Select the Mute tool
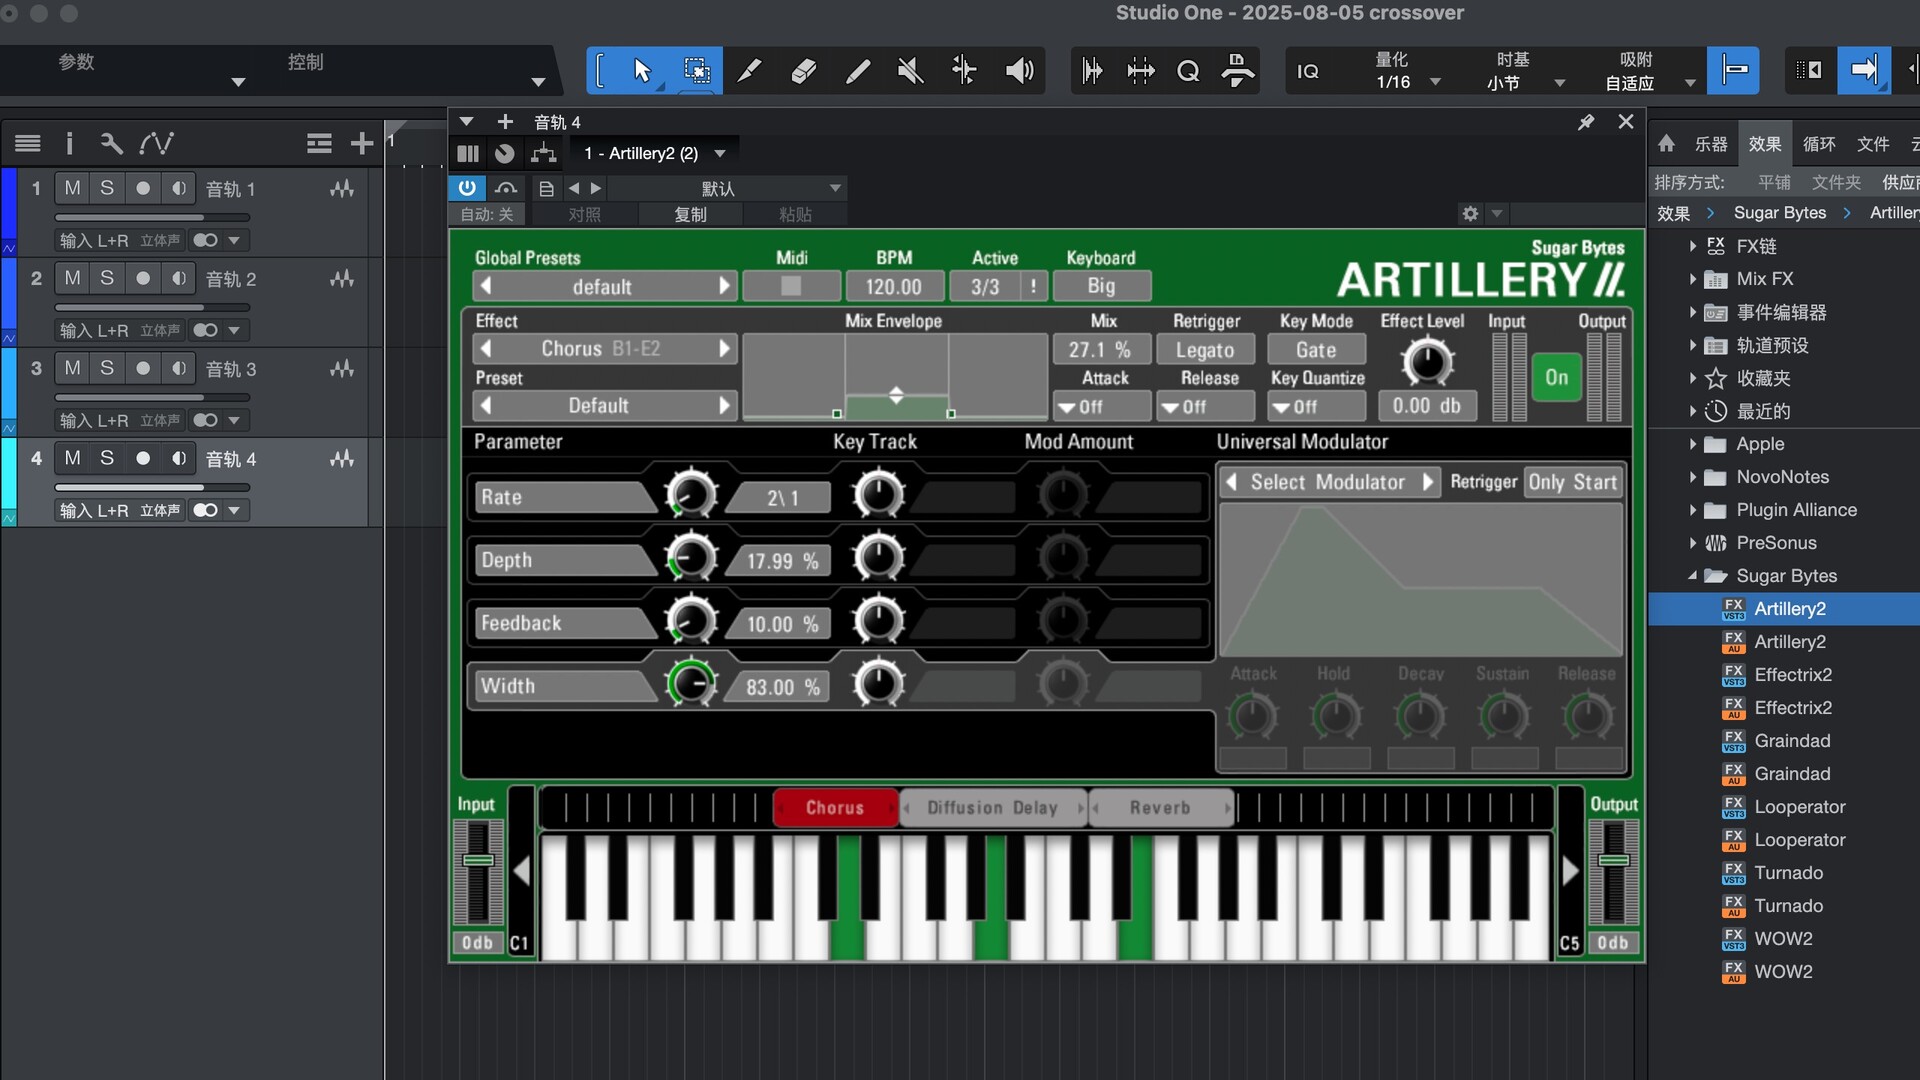 click(x=910, y=70)
